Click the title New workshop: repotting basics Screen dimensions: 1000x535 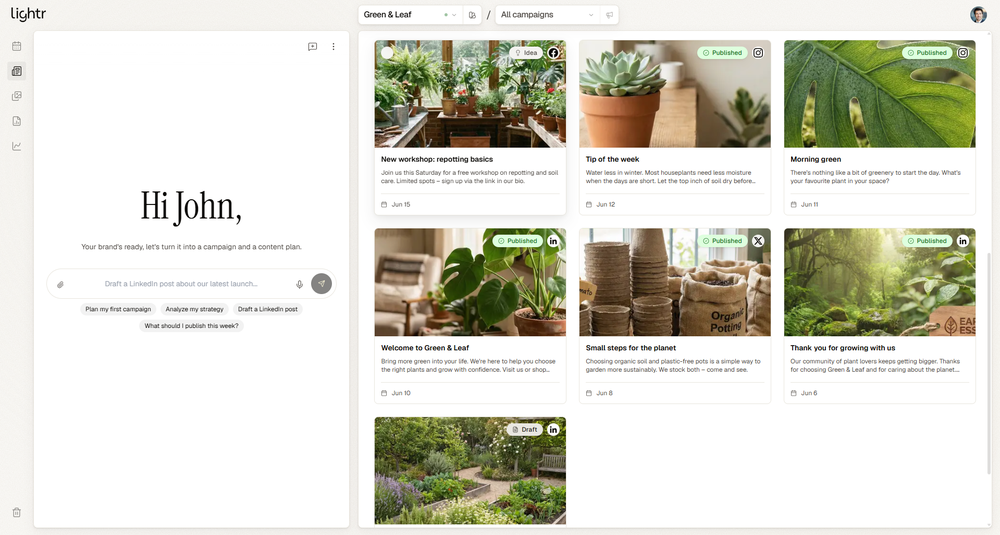pos(437,159)
